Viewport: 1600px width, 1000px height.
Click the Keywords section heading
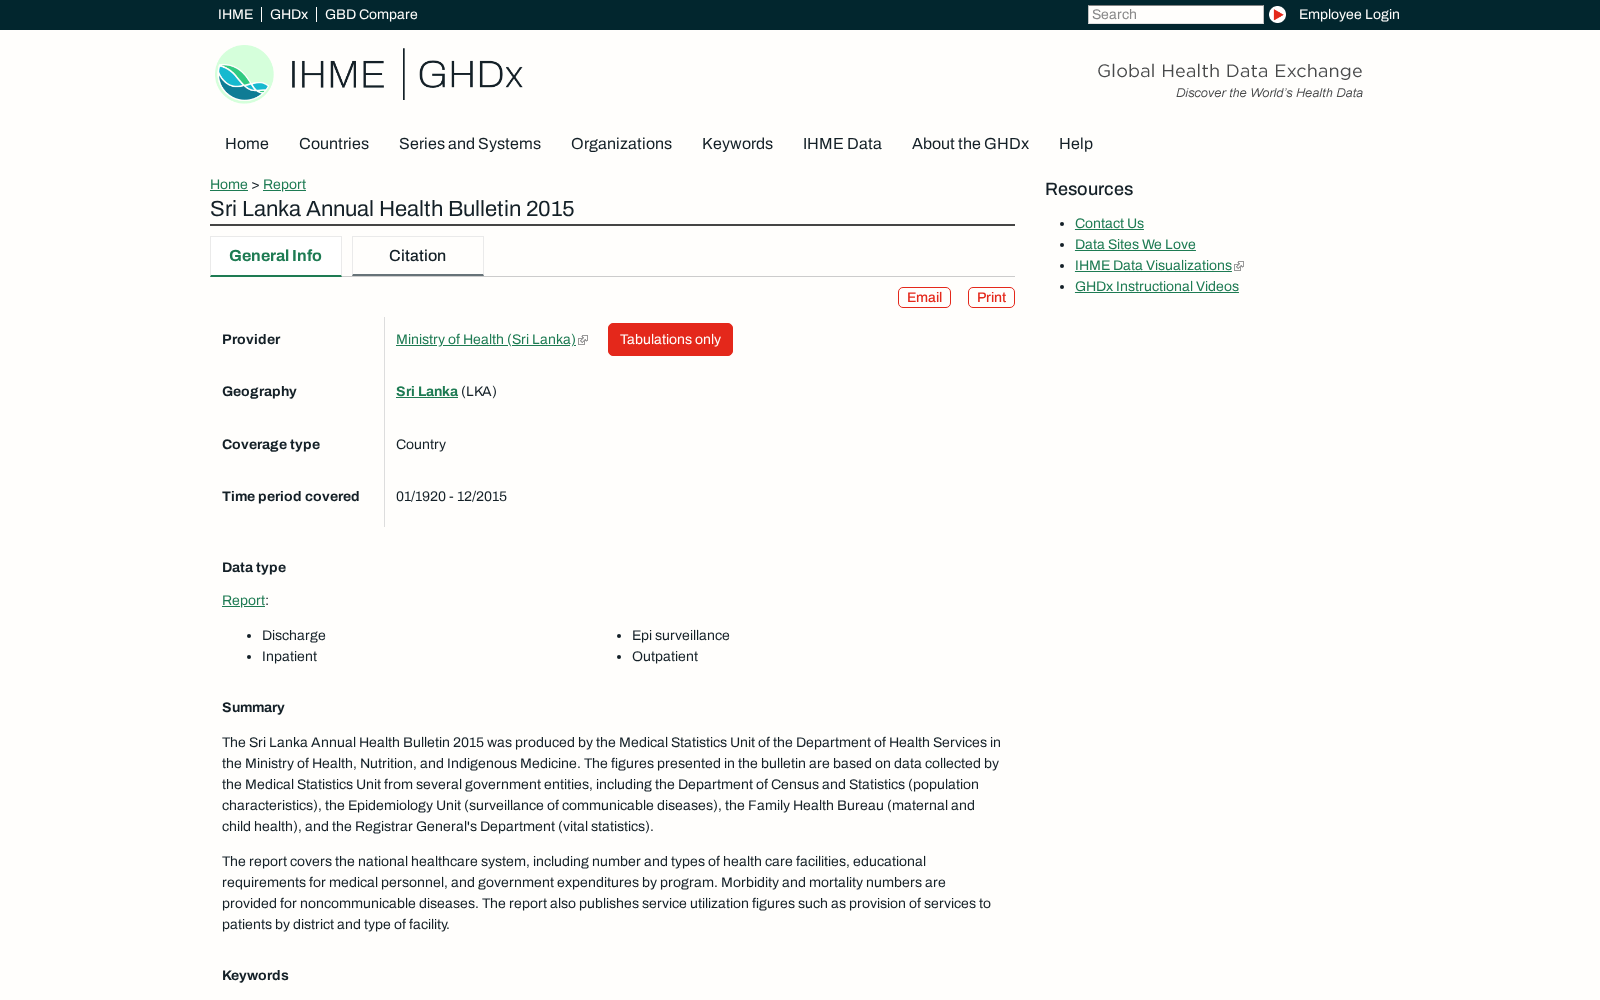pyautogui.click(x=255, y=976)
